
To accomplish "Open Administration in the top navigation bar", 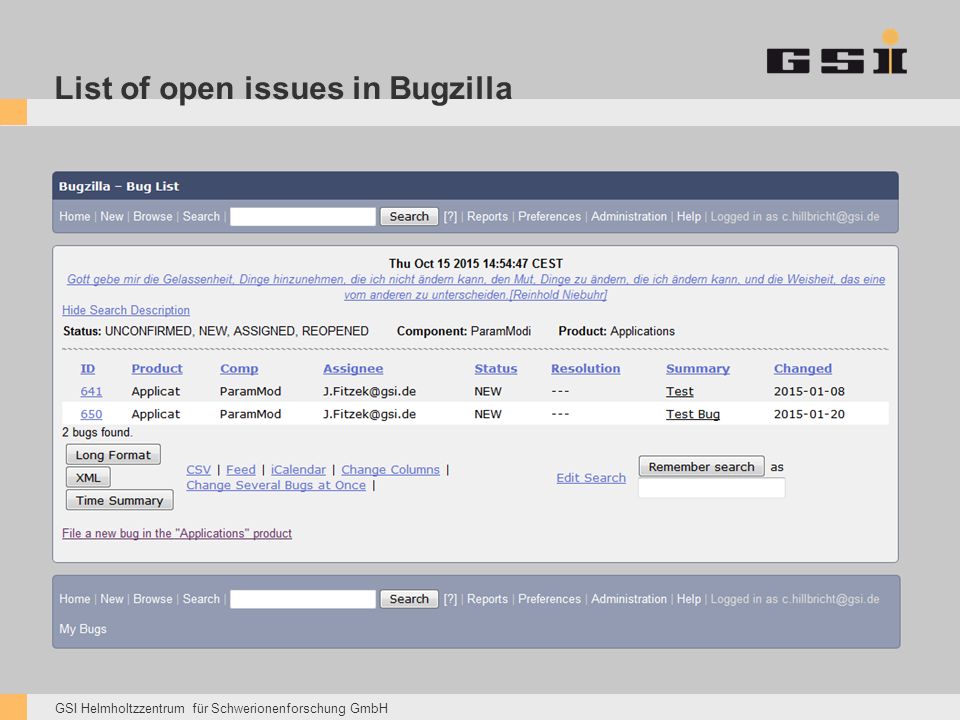I will tap(629, 217).
